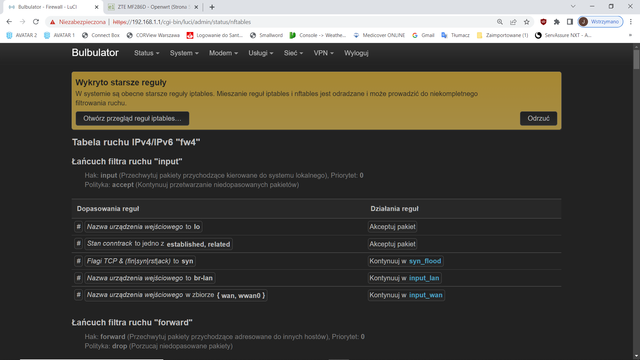640x360 pixels.
Task: Click the # marker of the br-lan rule
Action: tap(78, 278)
